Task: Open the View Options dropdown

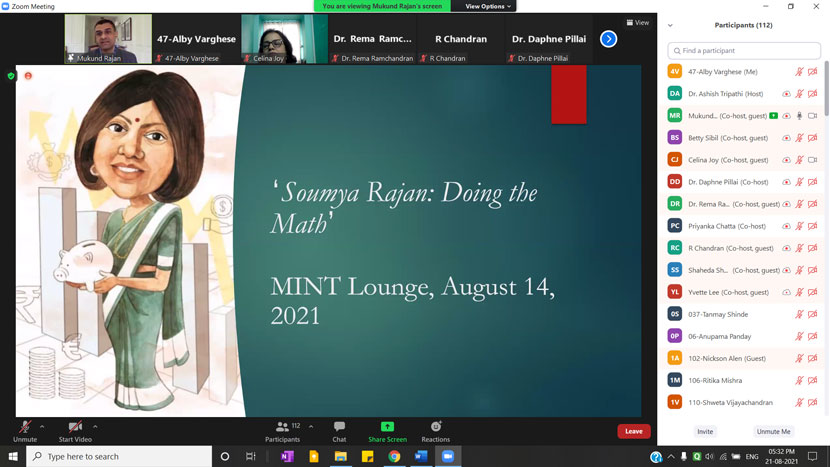Action: pyautogui.click(x=488, y=6)
